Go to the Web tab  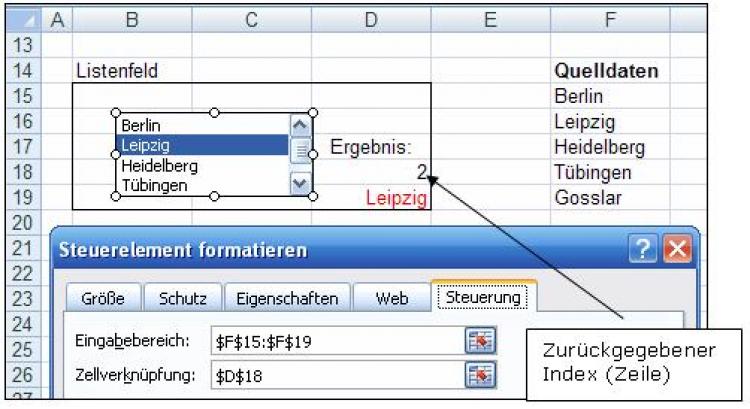[391, 298]
